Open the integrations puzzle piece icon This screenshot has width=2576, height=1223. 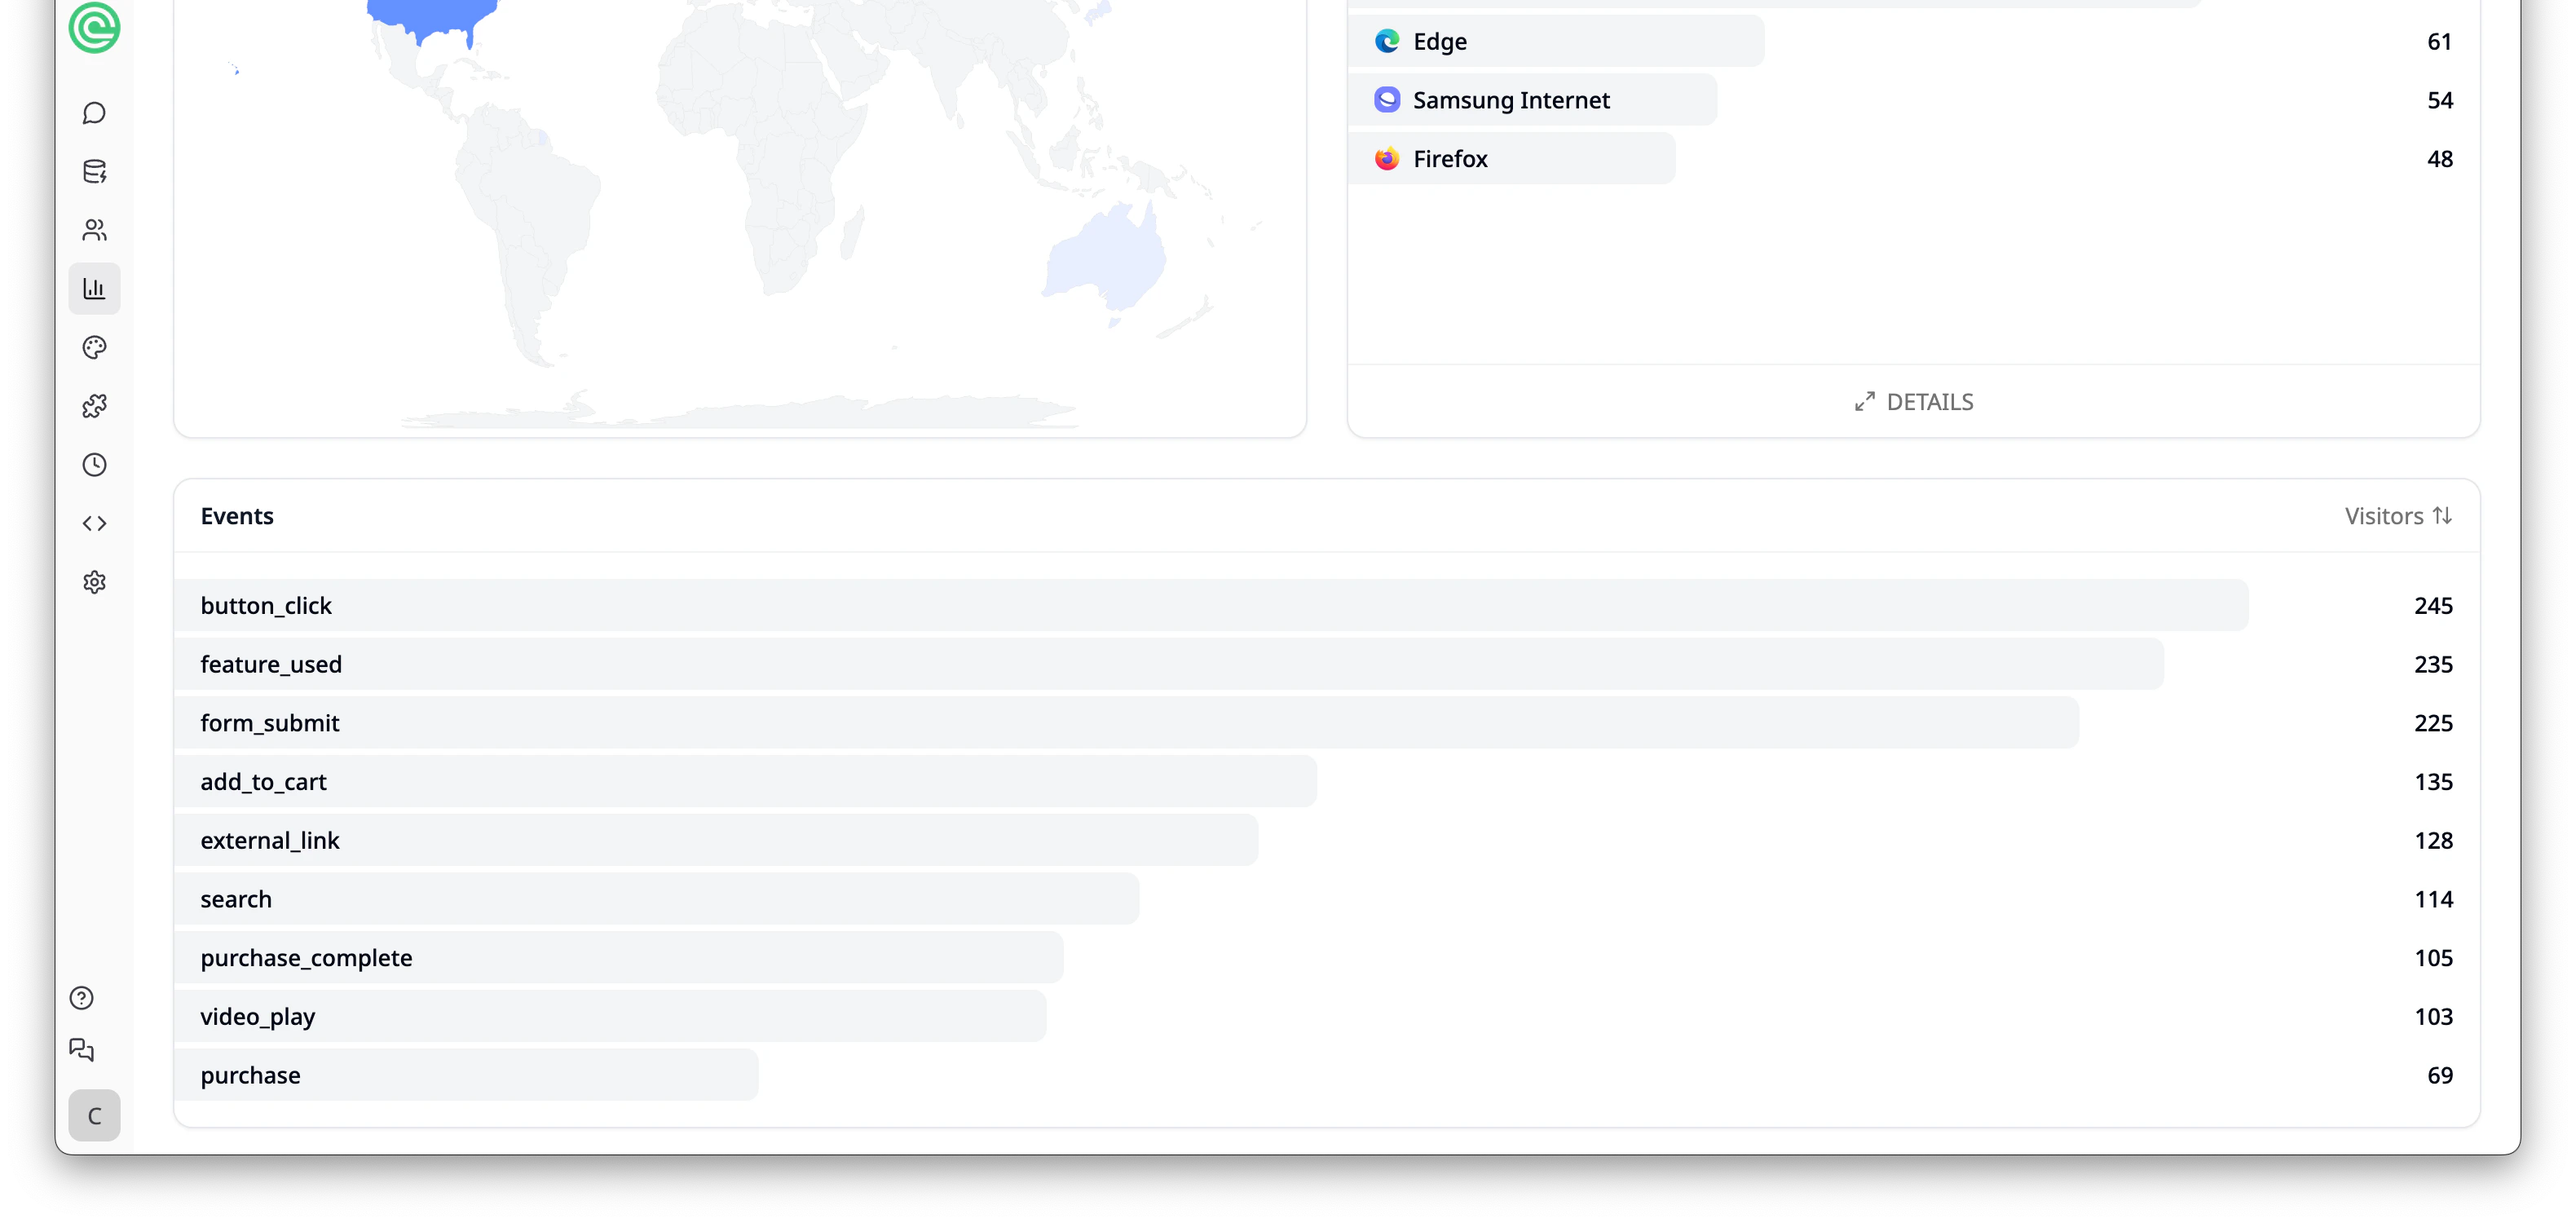94,406
